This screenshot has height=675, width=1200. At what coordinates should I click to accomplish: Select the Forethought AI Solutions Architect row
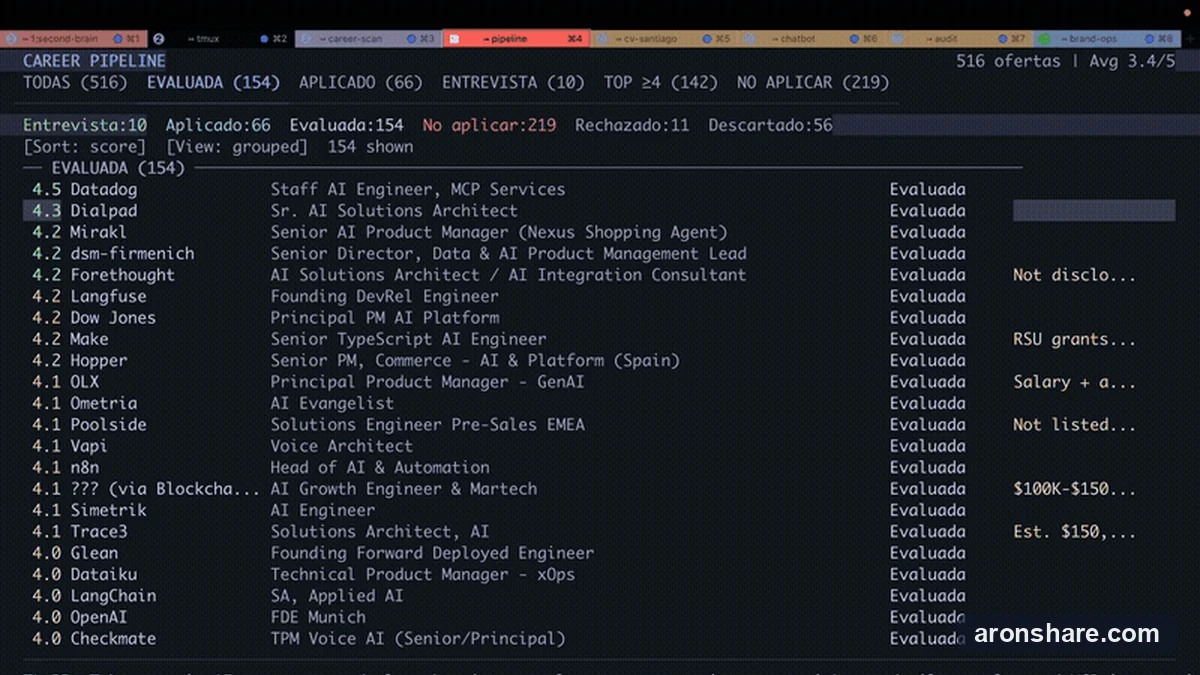point(600,275)
